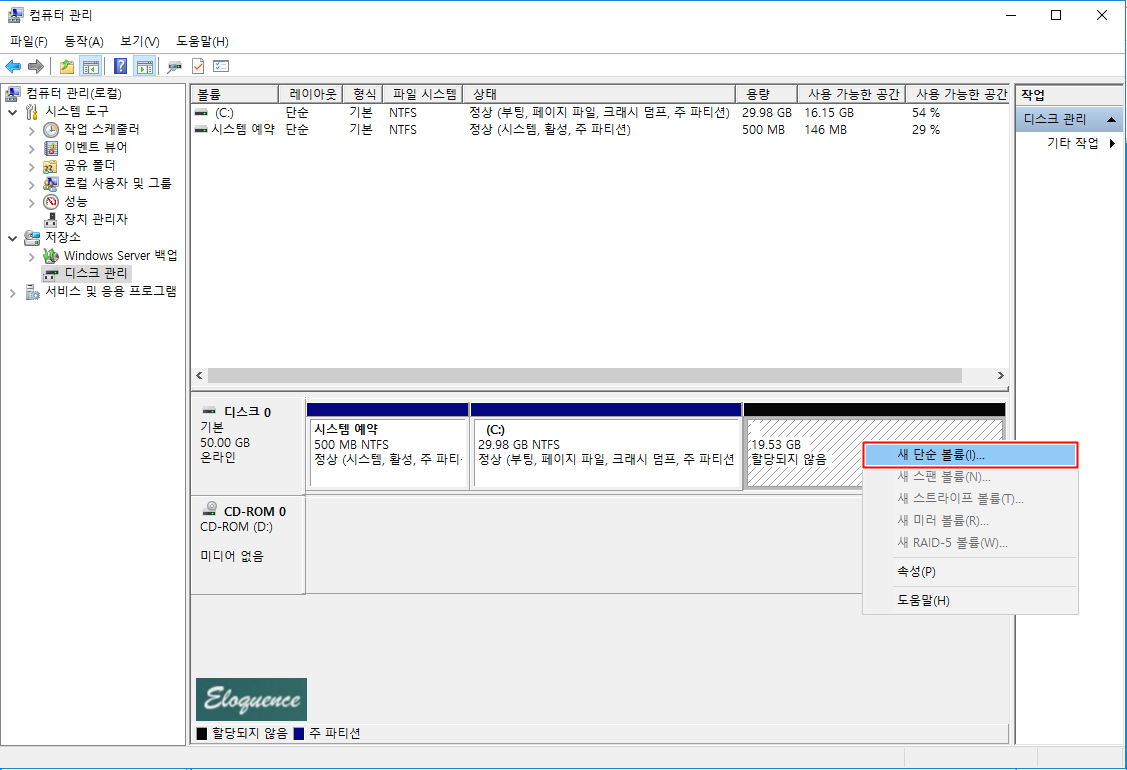Image resolution: width=1127 pixels, height=770 pixels.
Task: Open the 보기(V) menu
Action: point(139,42)
